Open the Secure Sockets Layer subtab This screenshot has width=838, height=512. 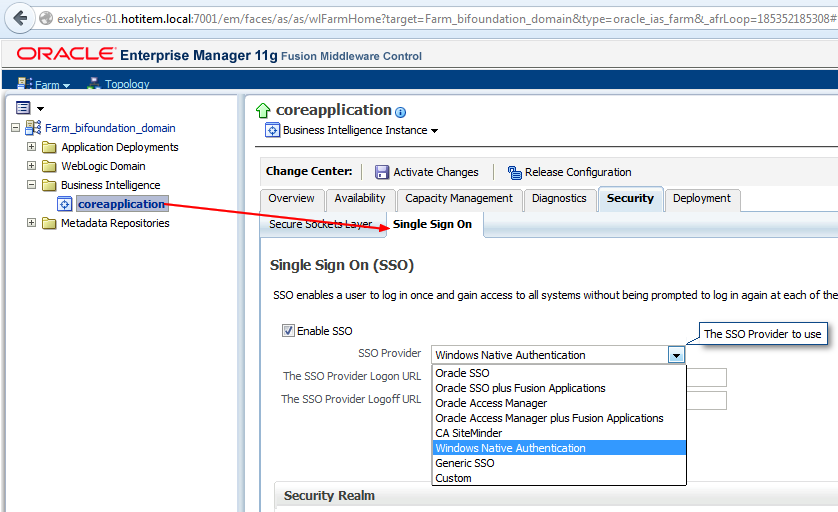(x=320, y=225)
